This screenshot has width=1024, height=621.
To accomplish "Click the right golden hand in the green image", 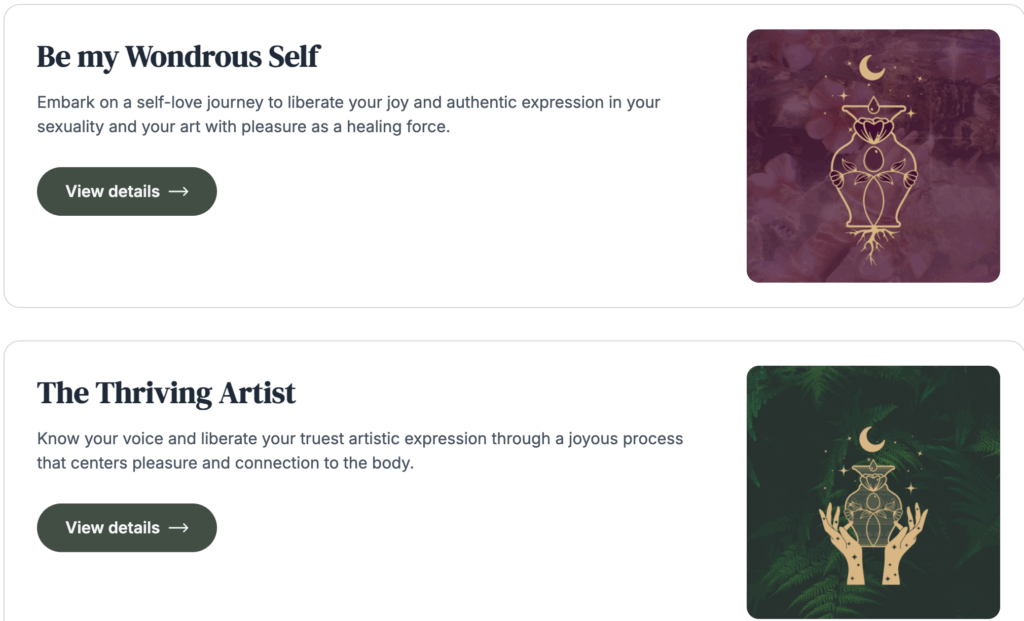I will (904, 546).
